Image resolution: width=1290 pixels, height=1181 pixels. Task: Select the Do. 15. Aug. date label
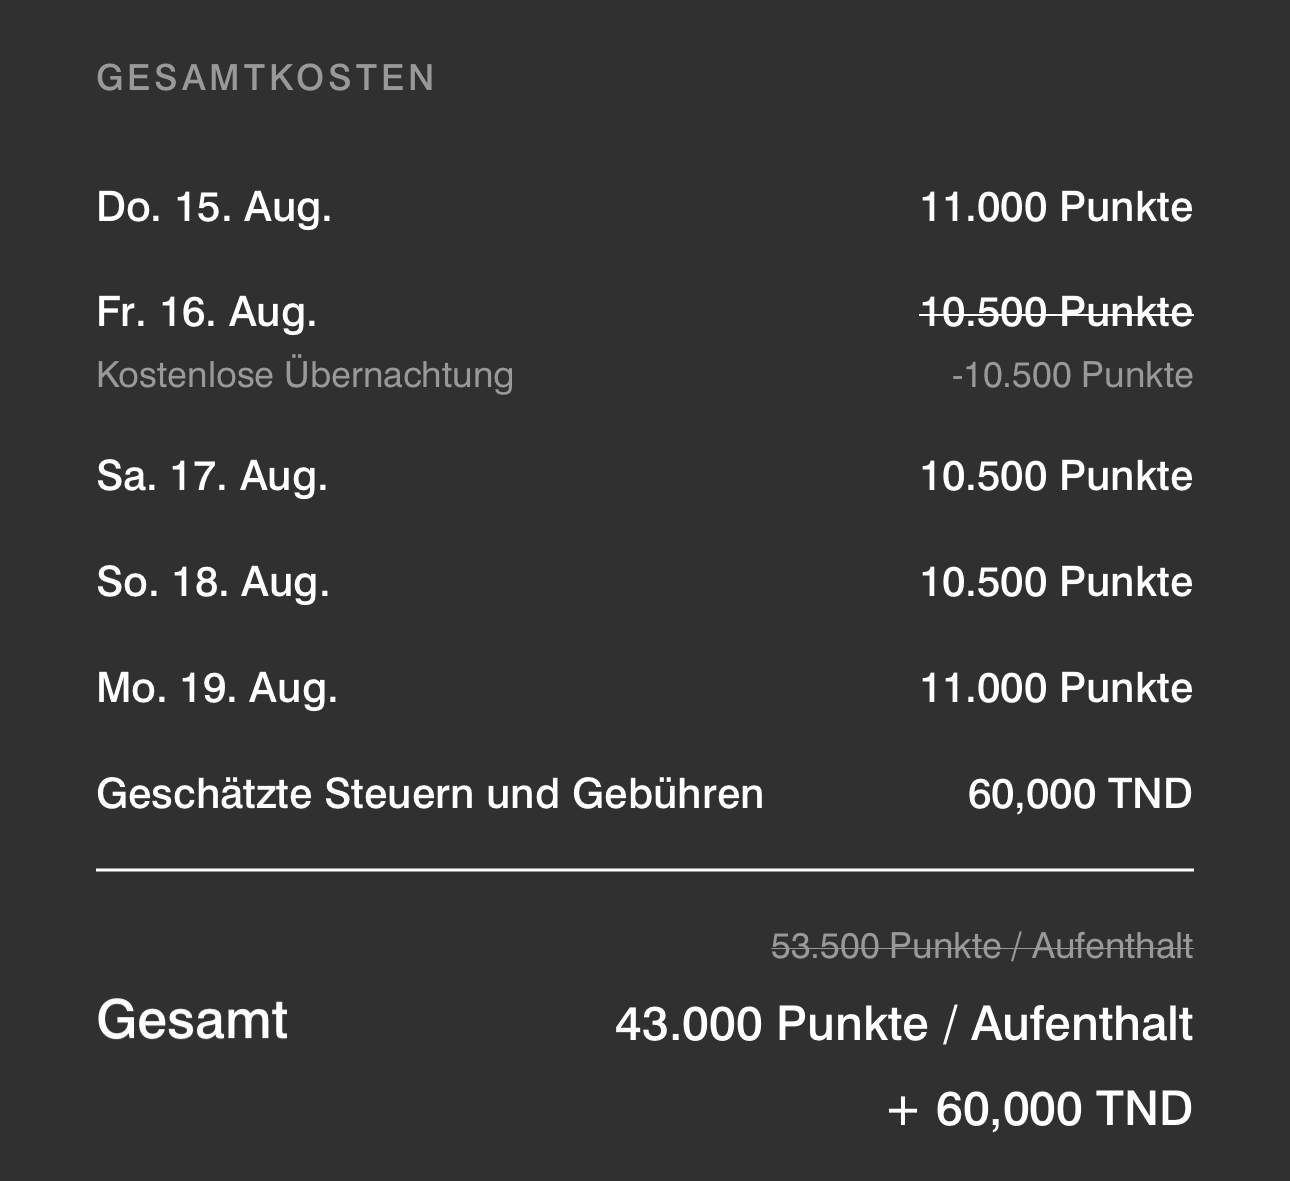214,208
